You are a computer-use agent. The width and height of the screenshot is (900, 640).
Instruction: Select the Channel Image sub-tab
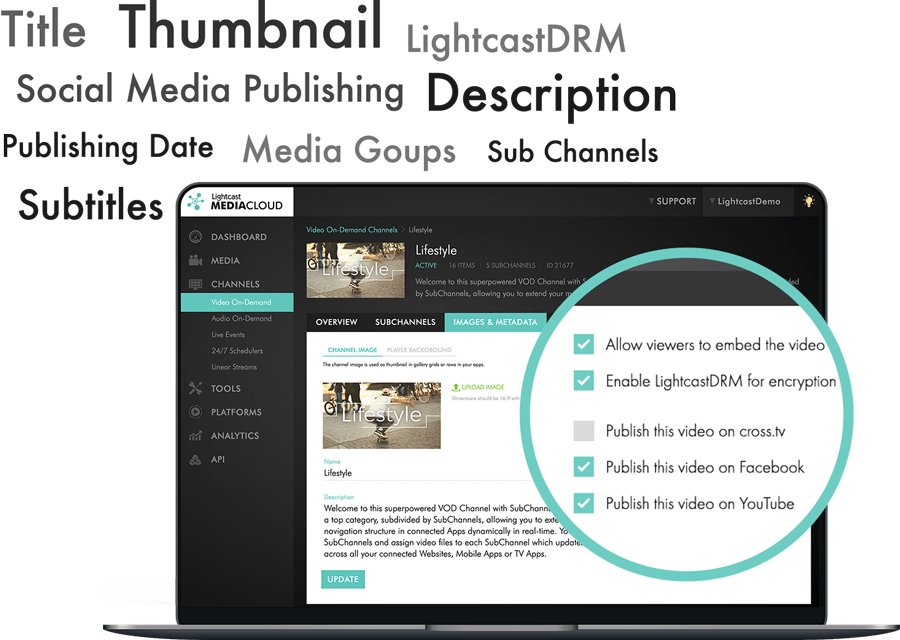(352, 350)
